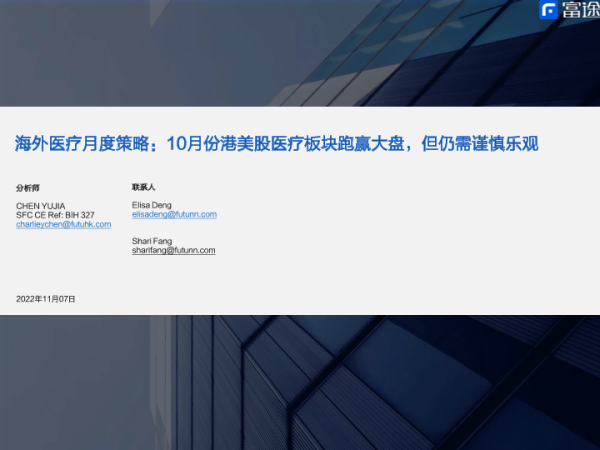Screen dimensions: 600x450
Task: Select the contact name Shari Fang
Action: 152,241
